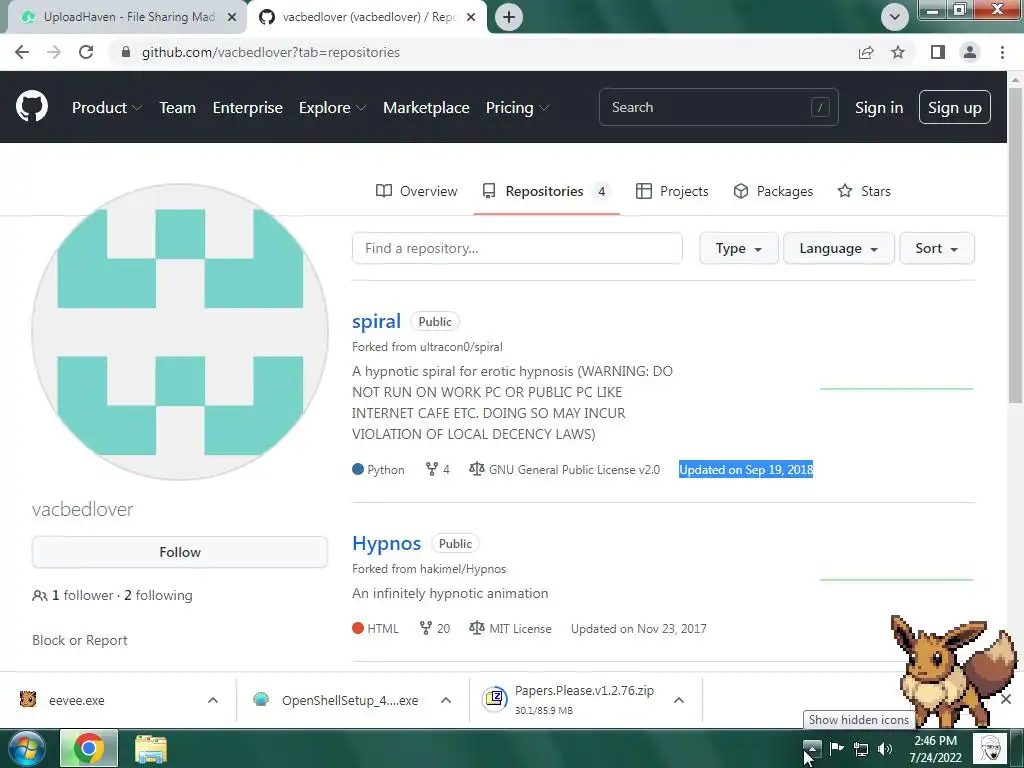
Task: Open Windows Explorer from taskbar
Action: pyautogui.click(x=151, y=748)
